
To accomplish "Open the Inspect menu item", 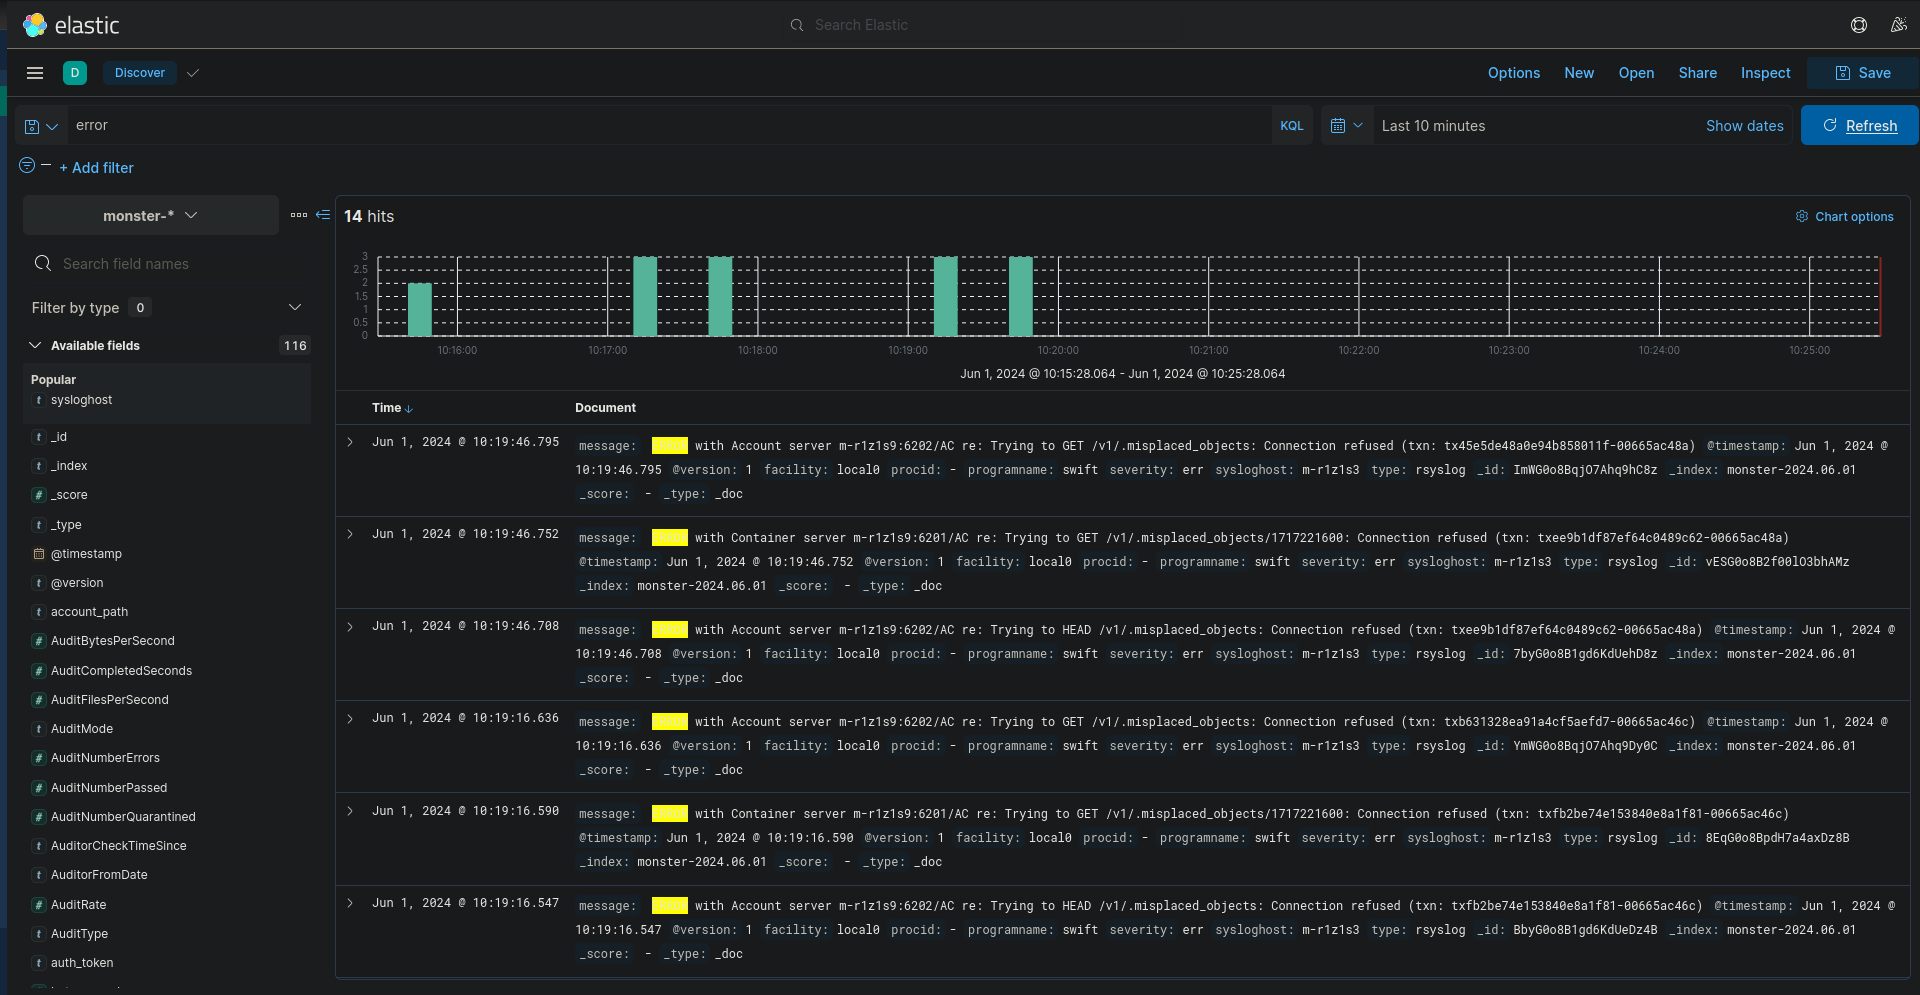I will pyautogui.click(x=1765, y=73).
